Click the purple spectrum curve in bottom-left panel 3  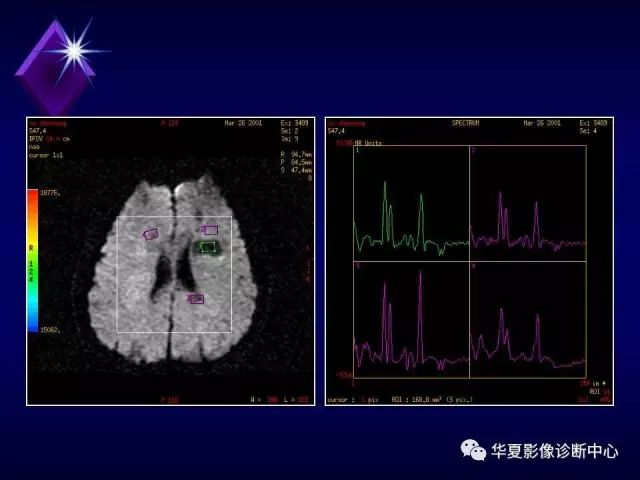411,320
